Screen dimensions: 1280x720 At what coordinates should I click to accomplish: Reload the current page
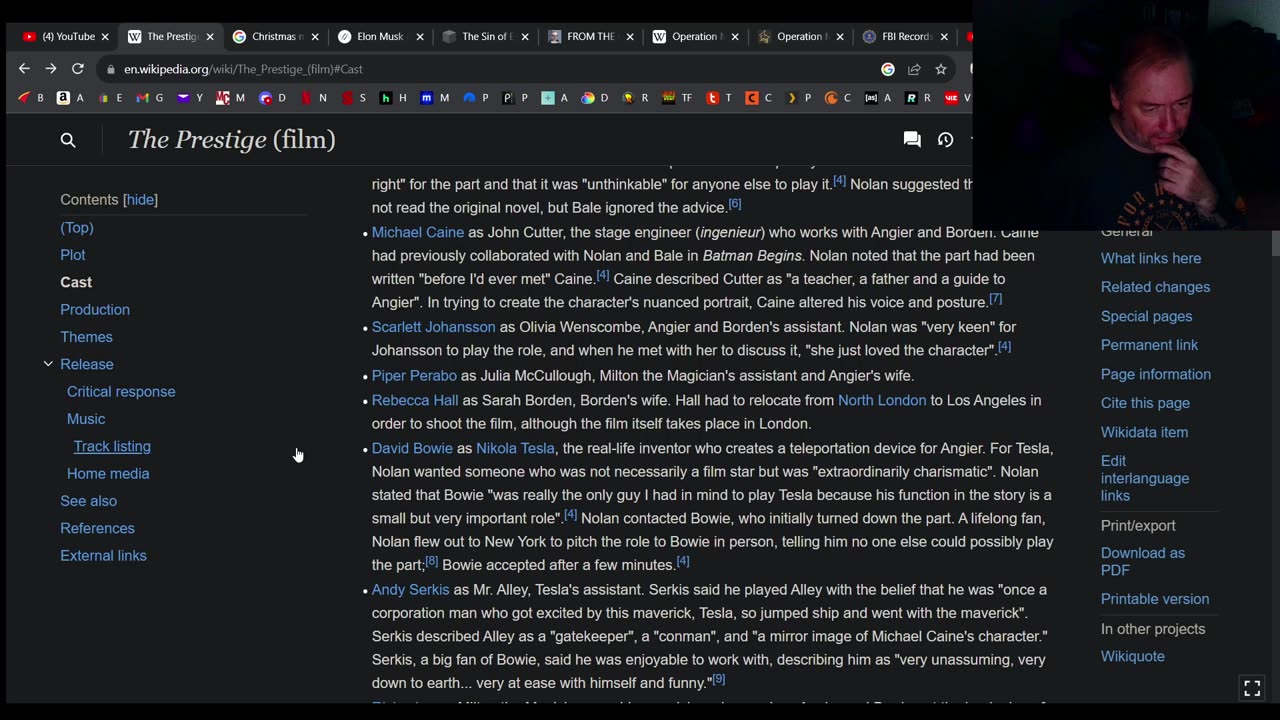pos(77,69)
